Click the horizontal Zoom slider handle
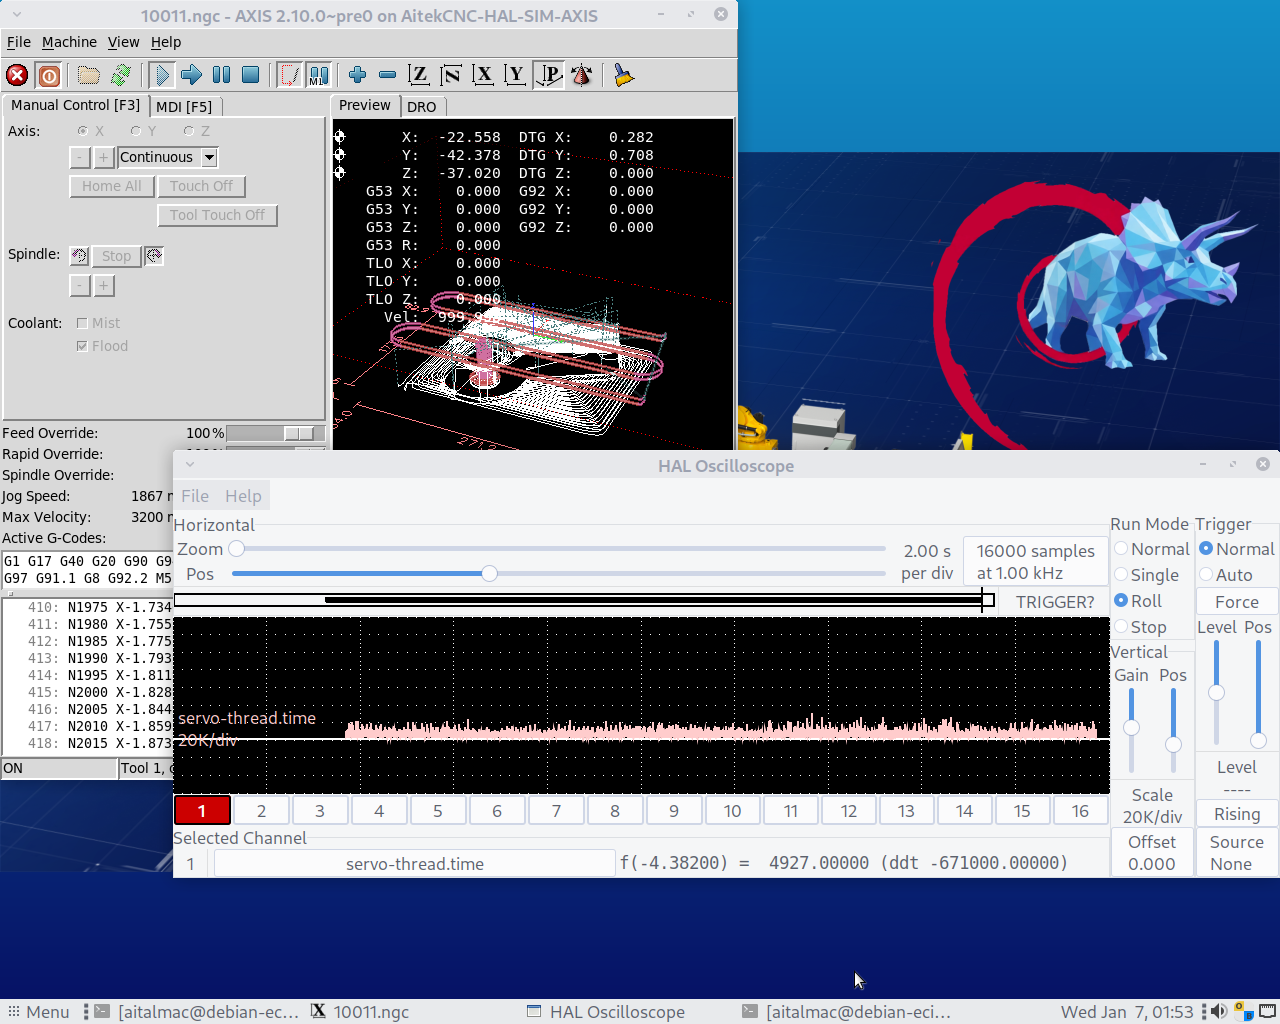 click(x=237, y=549)
